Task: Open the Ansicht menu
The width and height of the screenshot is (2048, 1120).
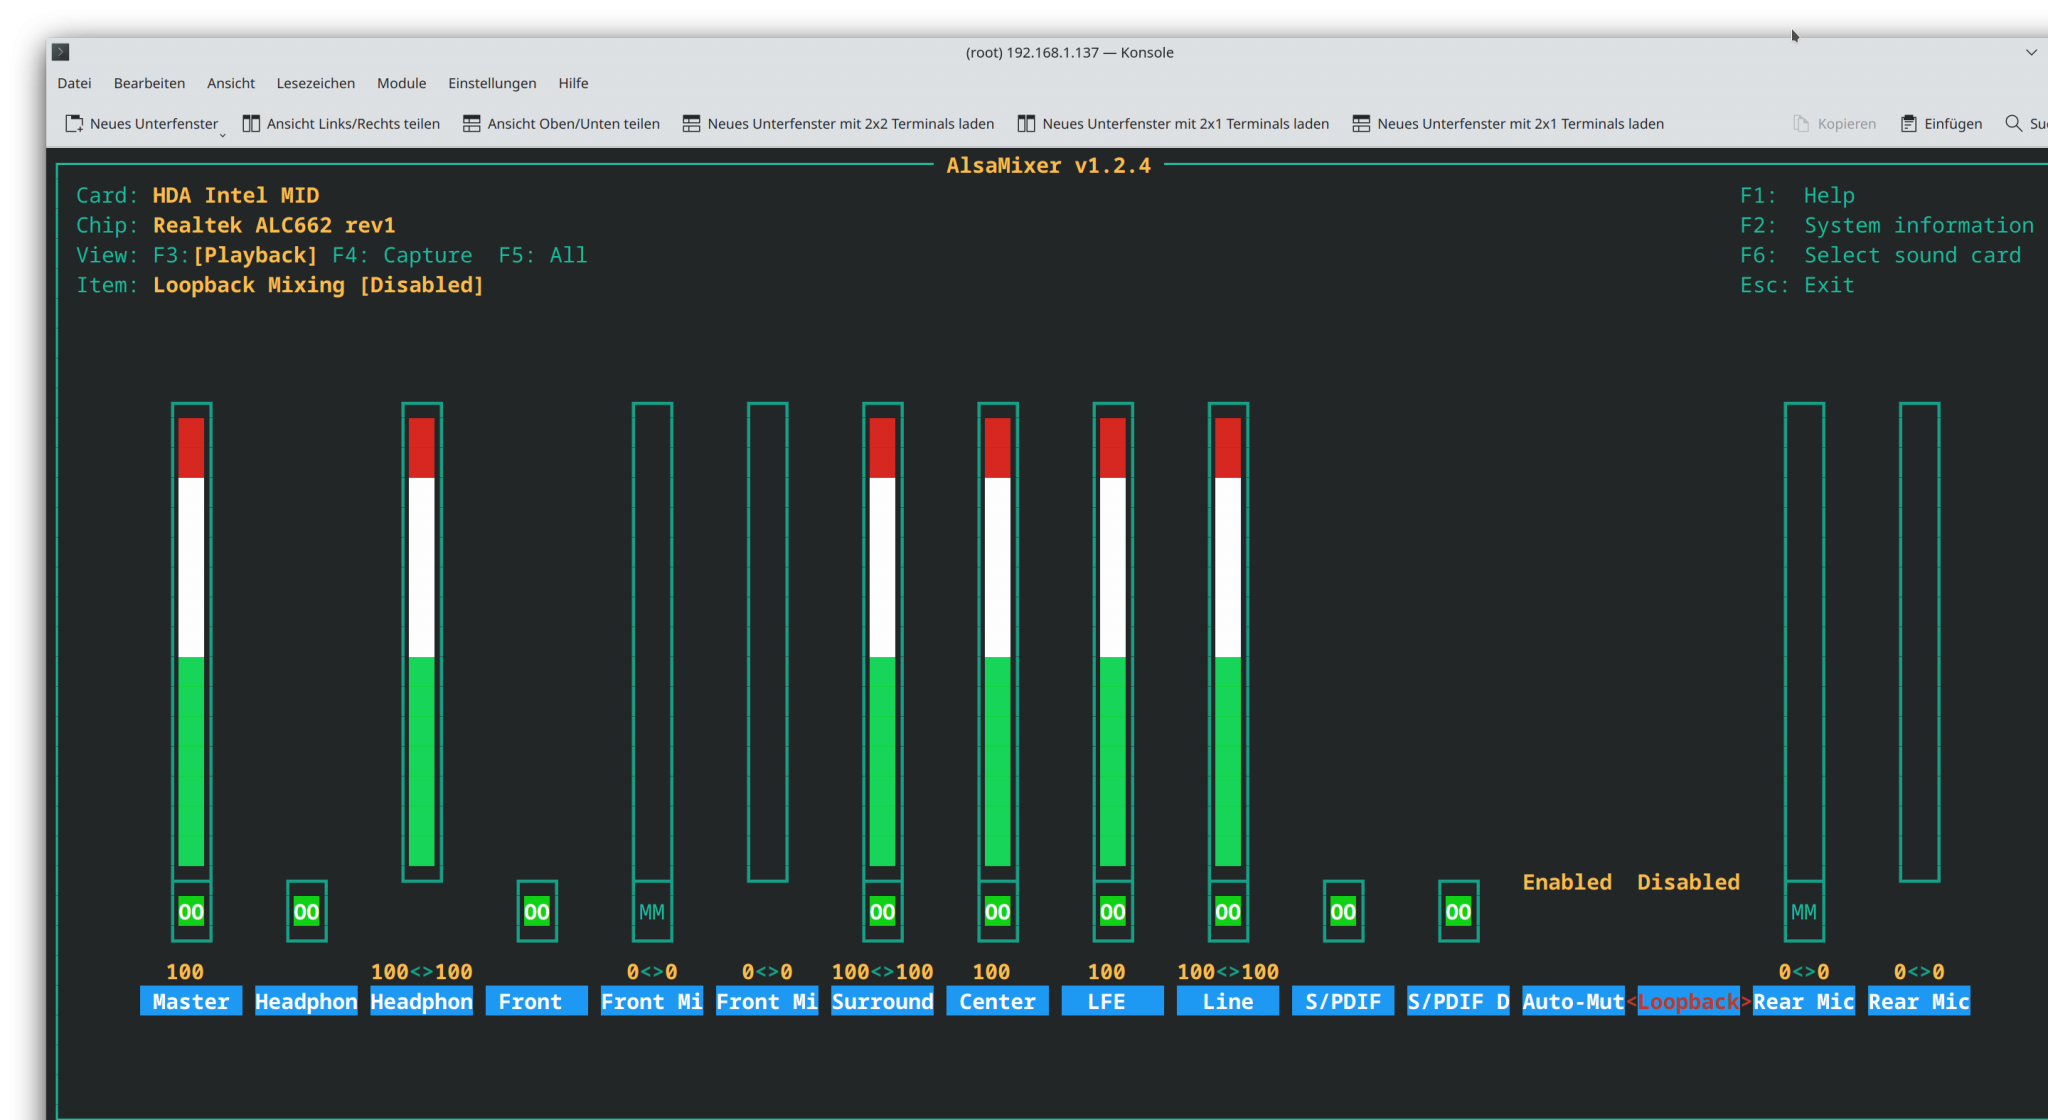Action: click(x=231, y=83)
